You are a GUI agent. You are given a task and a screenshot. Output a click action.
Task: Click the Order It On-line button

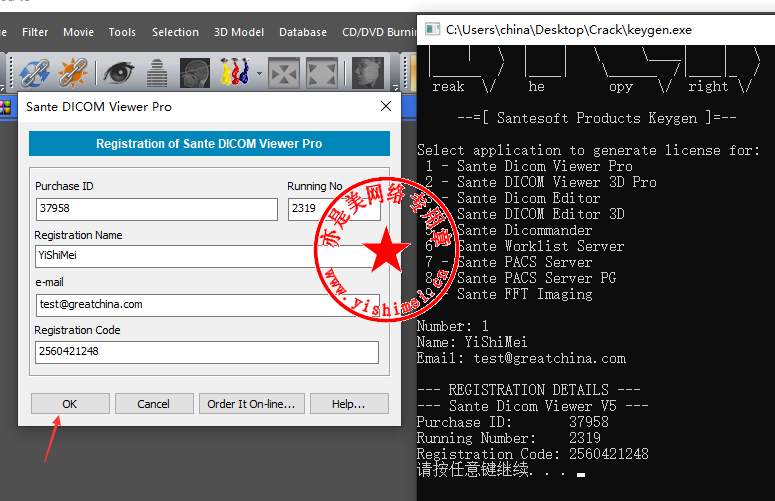coord(251,404)
